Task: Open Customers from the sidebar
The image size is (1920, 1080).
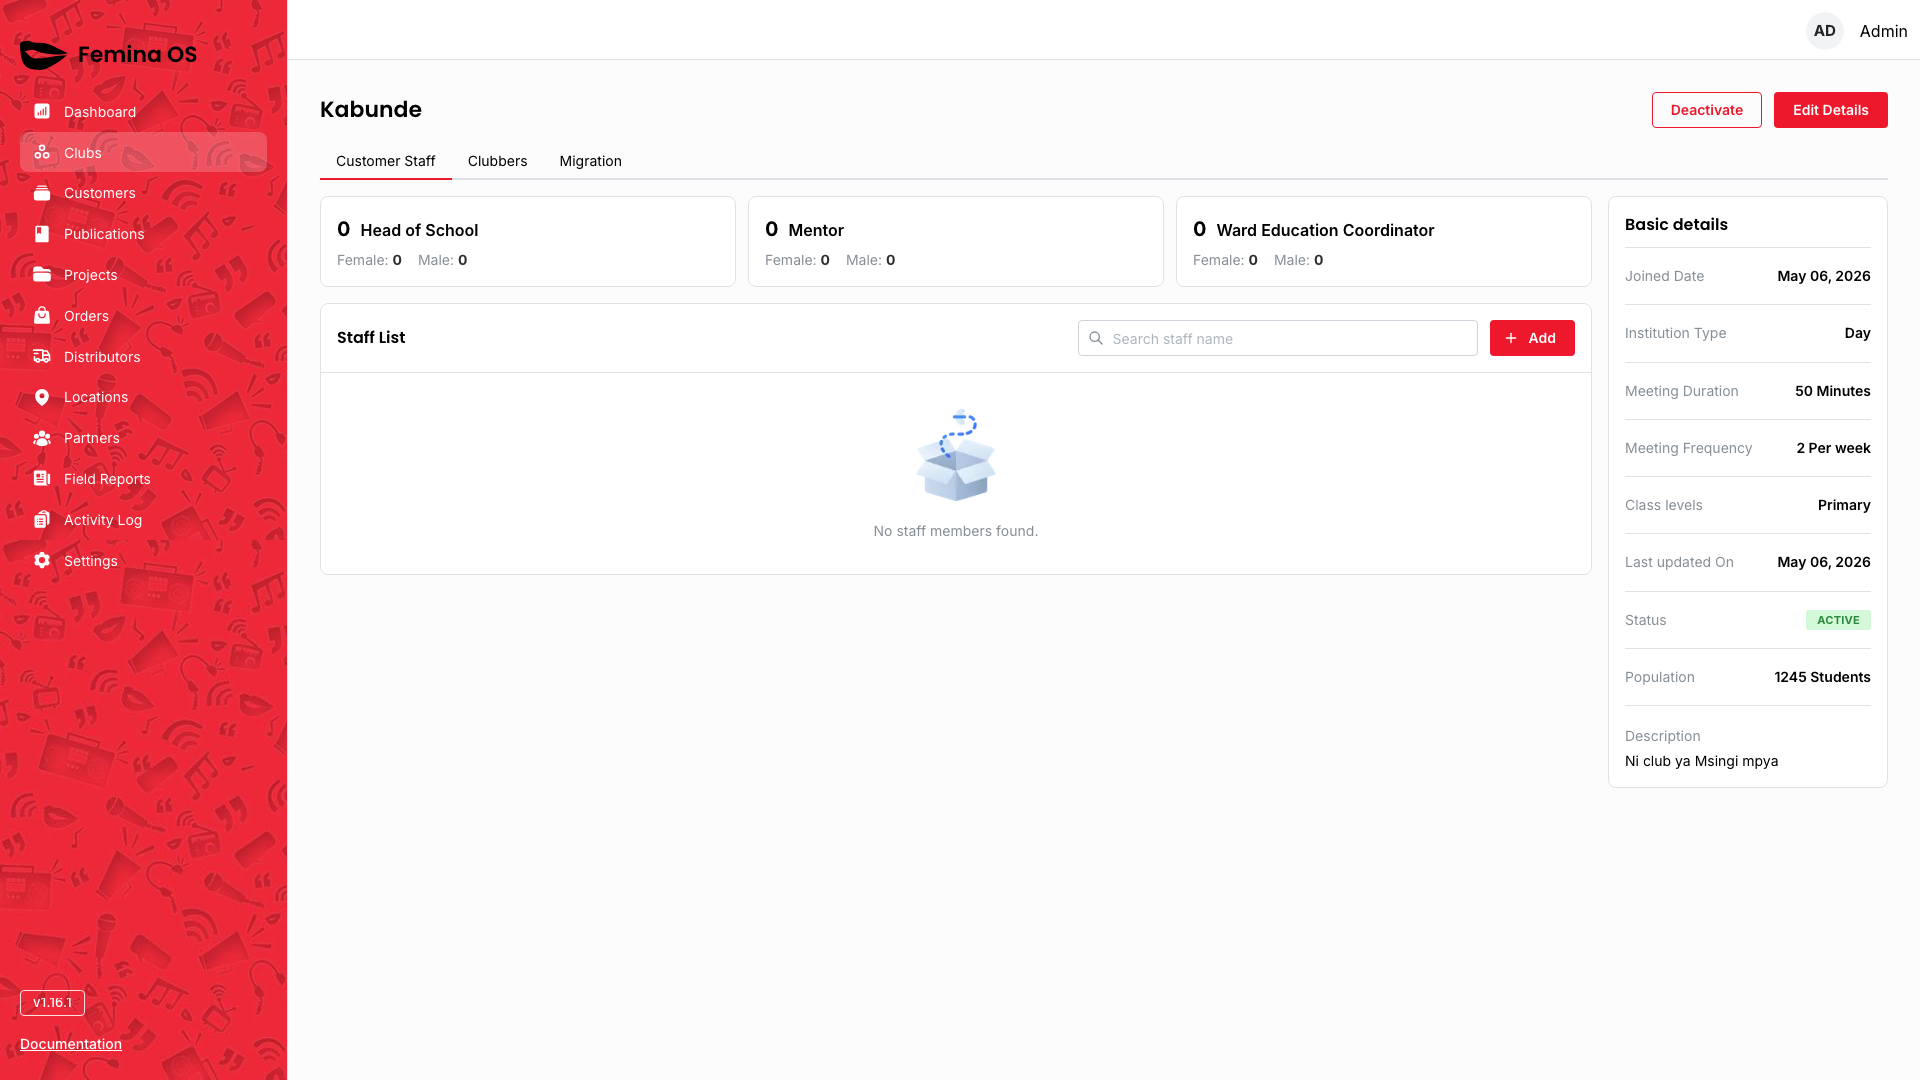Action: [x=143, y=193]
